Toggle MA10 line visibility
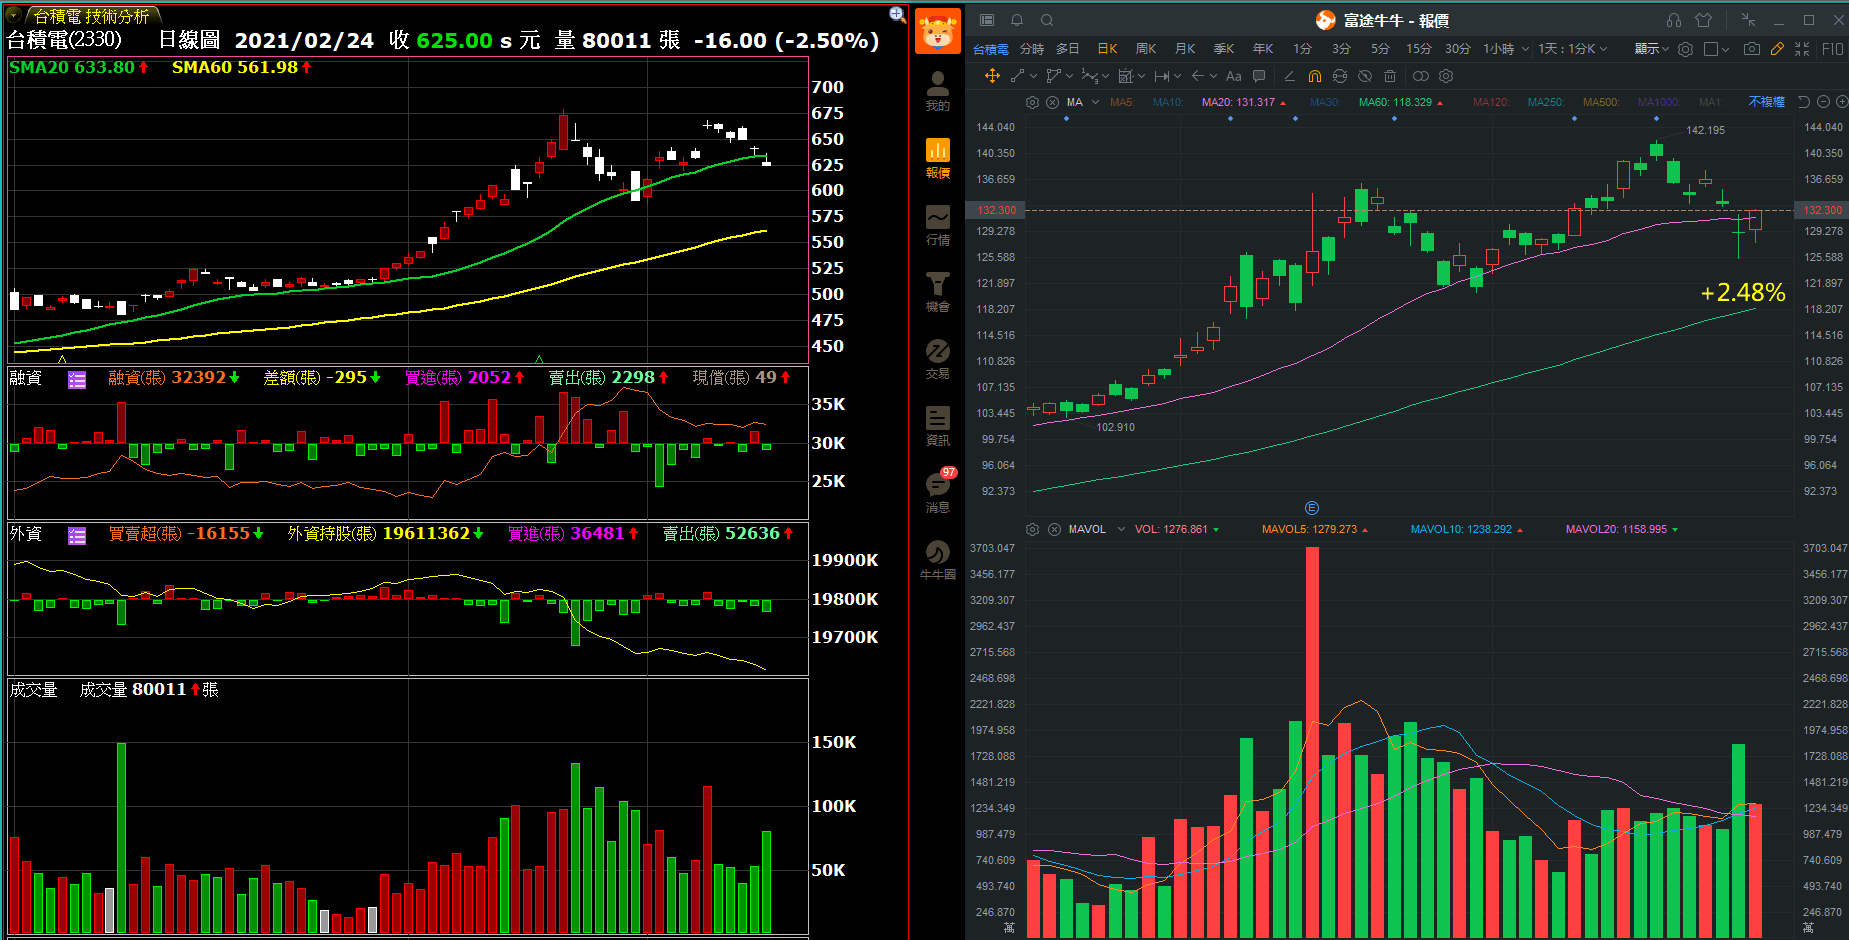The width and height of the screenshot is (1849, 940). (x=1167, y=102)
